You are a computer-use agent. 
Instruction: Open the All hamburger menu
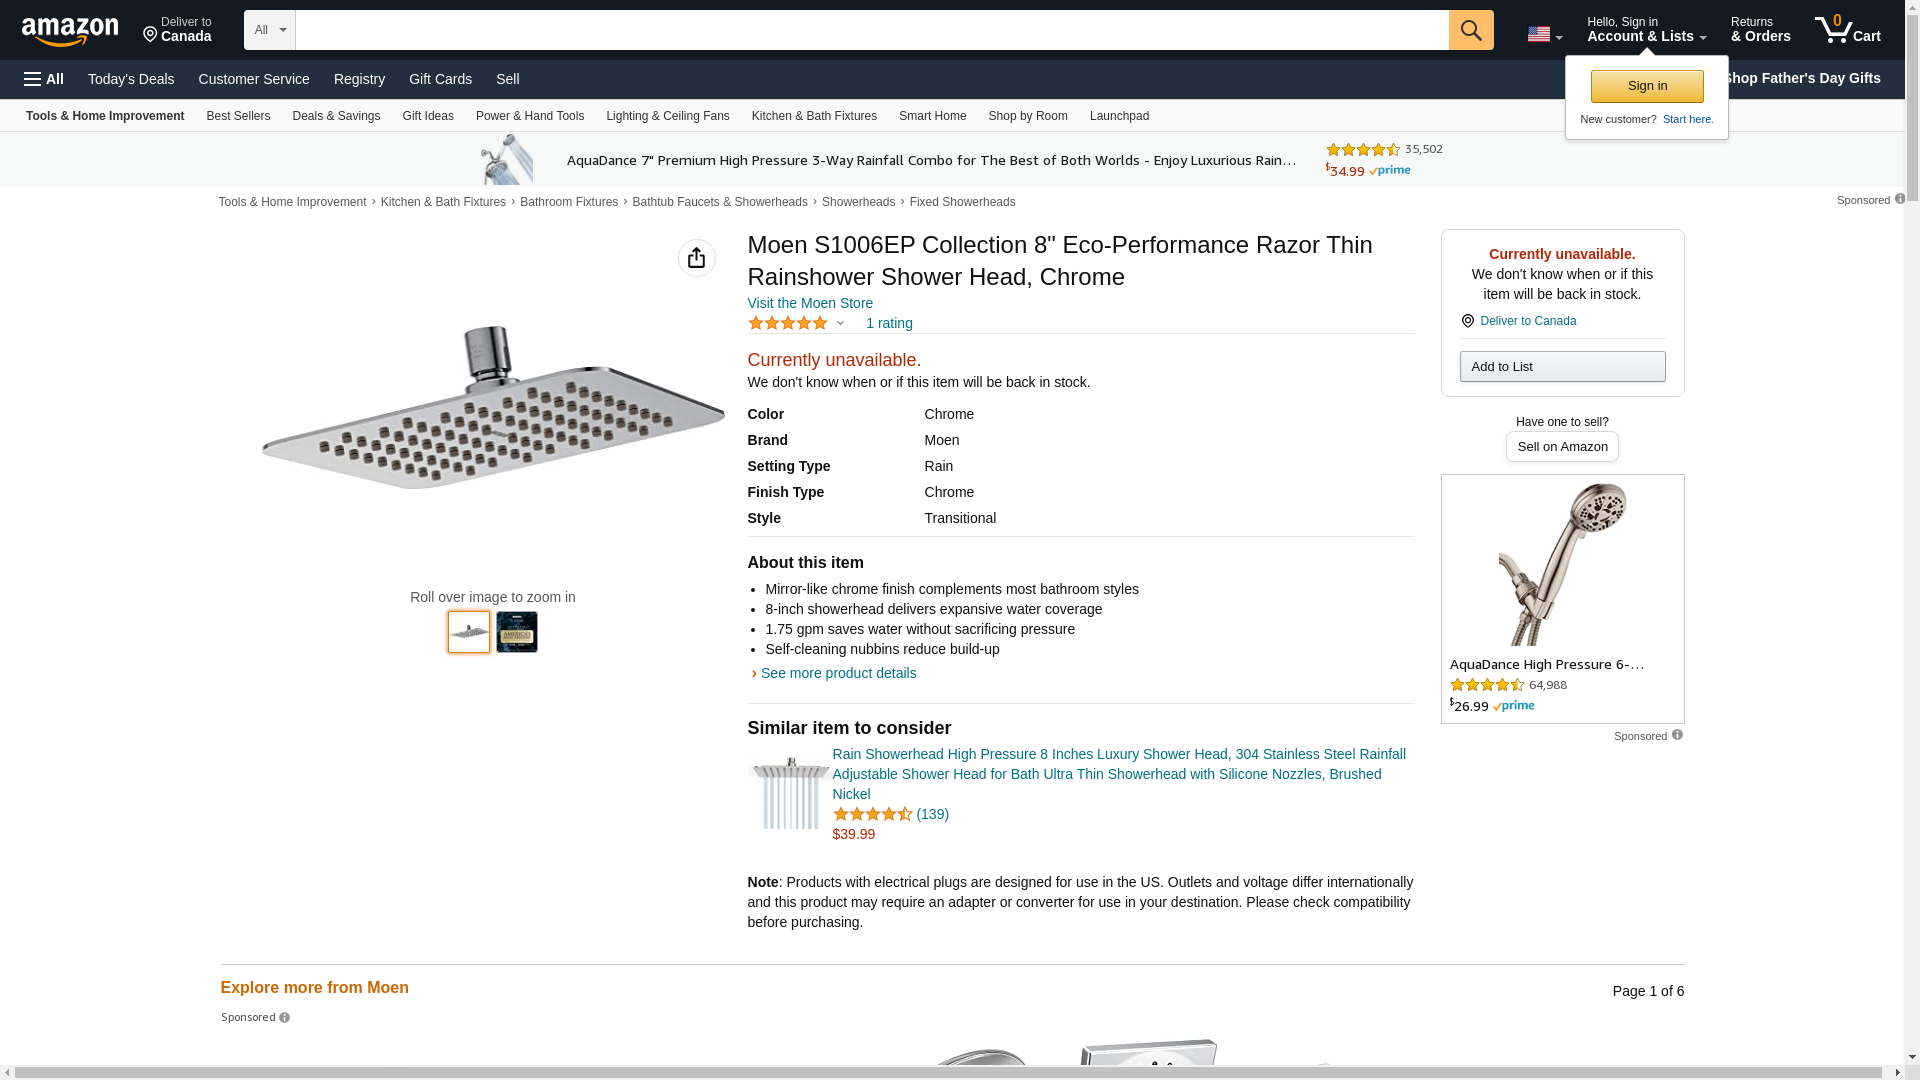(x=44, y=79)
